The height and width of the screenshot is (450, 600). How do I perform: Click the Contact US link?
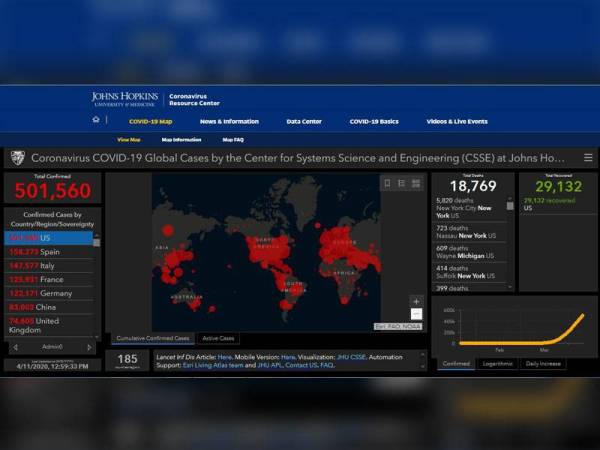[x=301, y=365]
